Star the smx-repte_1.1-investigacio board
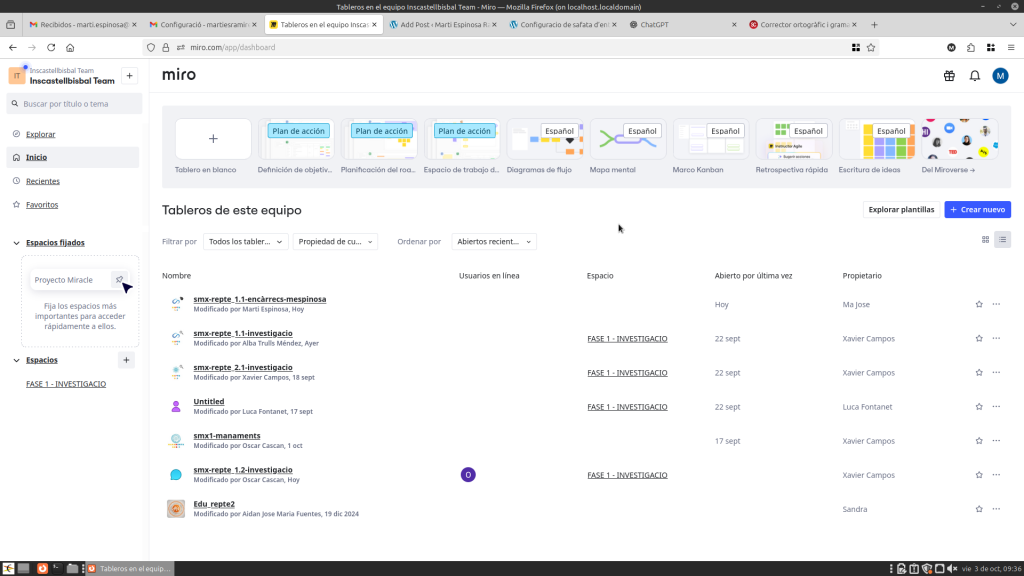This screenshot has height=576, width=1024. [979, 339]
